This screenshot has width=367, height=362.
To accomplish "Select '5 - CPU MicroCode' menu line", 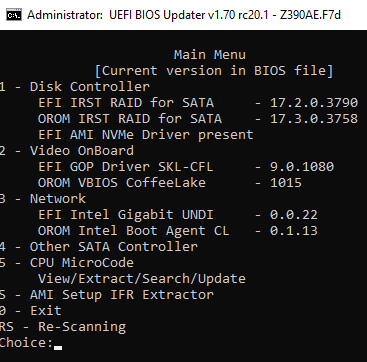I will pyautogui.click(x=67, y=263).
